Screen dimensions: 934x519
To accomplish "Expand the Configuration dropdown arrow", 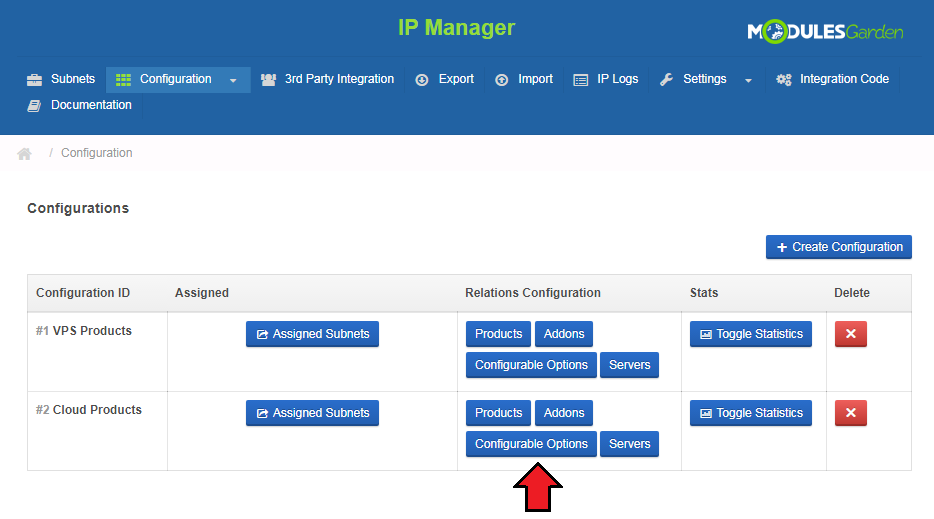I will coord(233,80).
